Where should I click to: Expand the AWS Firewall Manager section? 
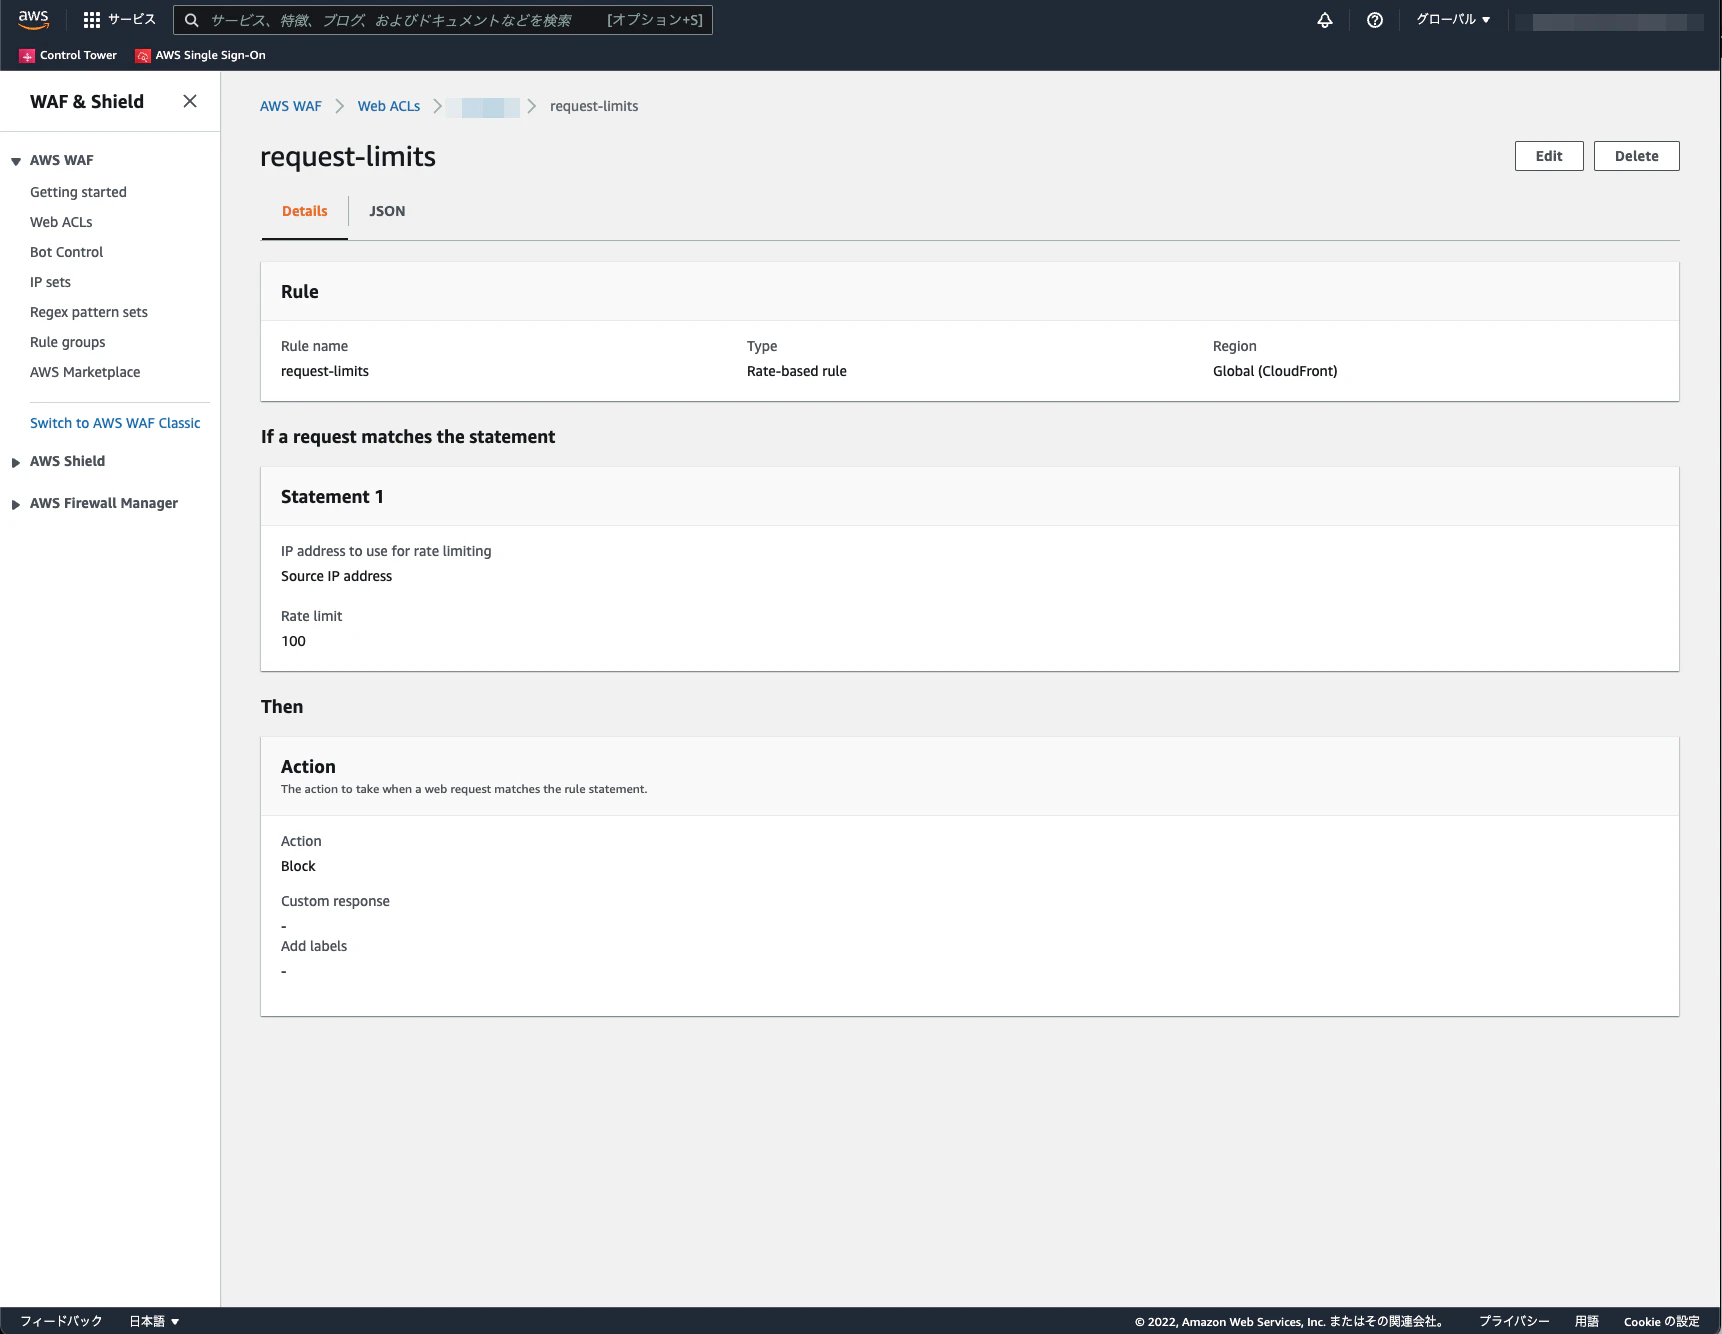tap(16, 504)
